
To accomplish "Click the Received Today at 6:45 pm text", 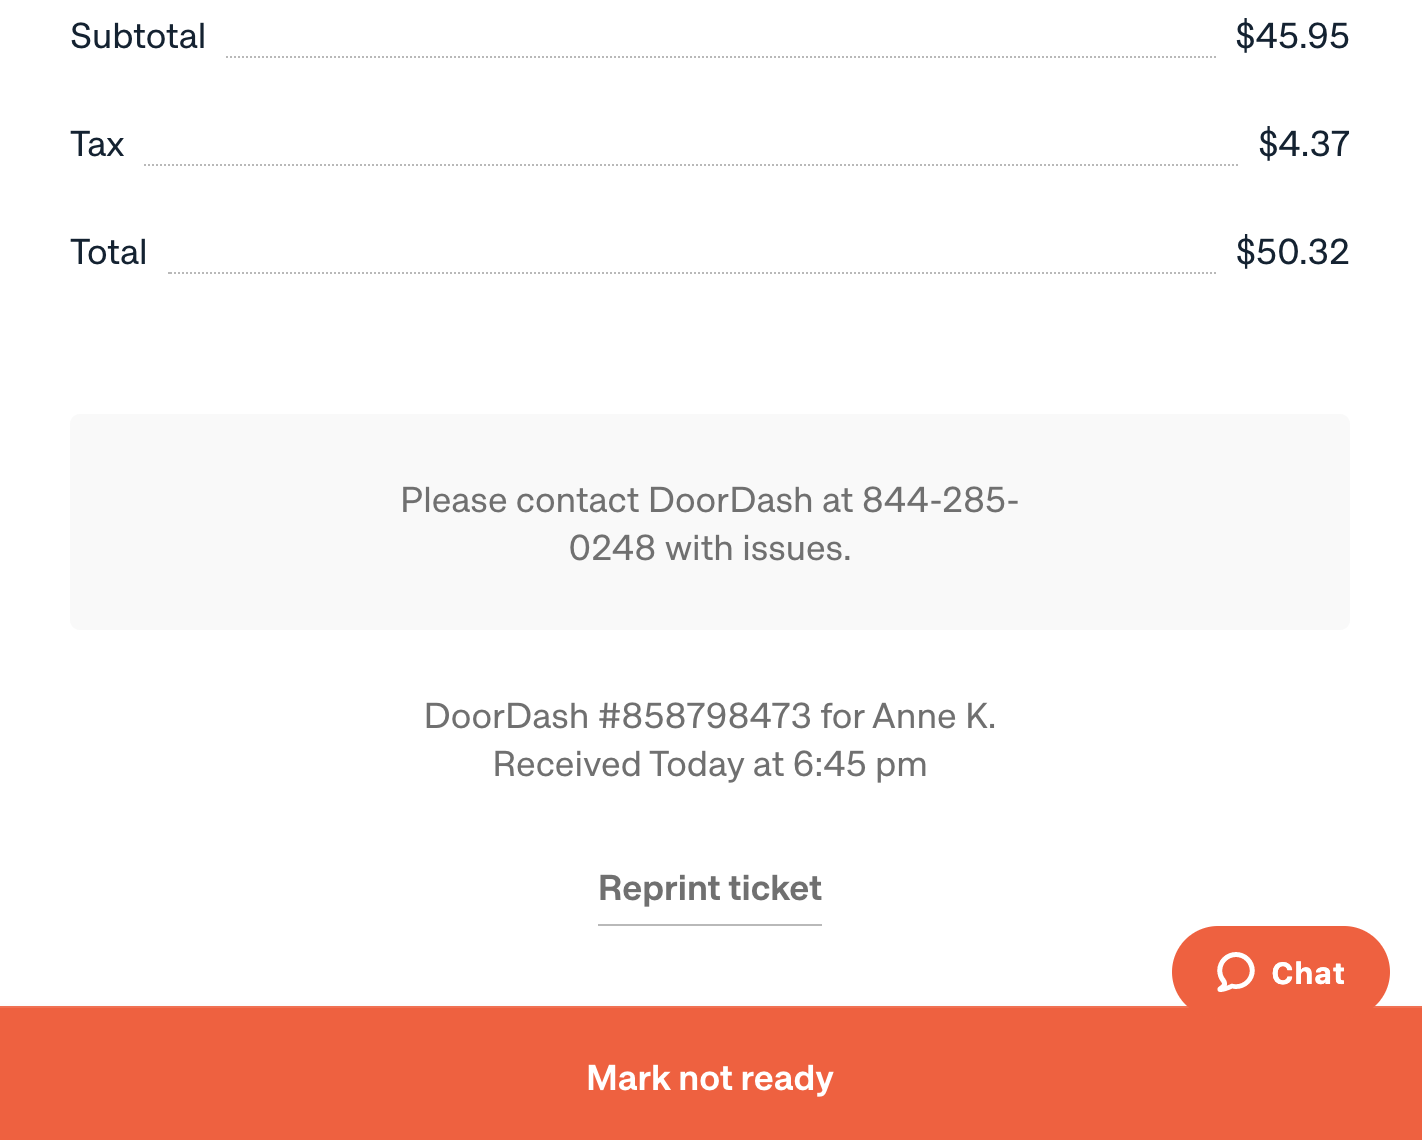I will tap(709, 764).
